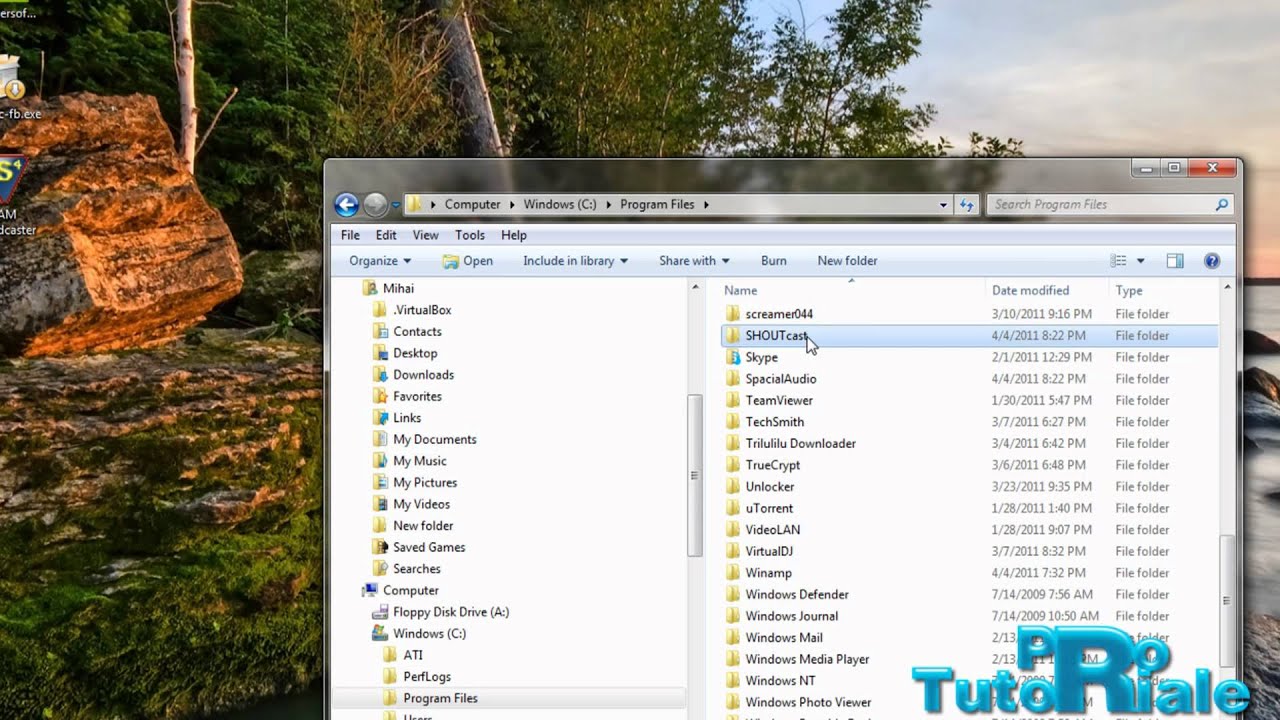Open the View menu

coord(426,235)
